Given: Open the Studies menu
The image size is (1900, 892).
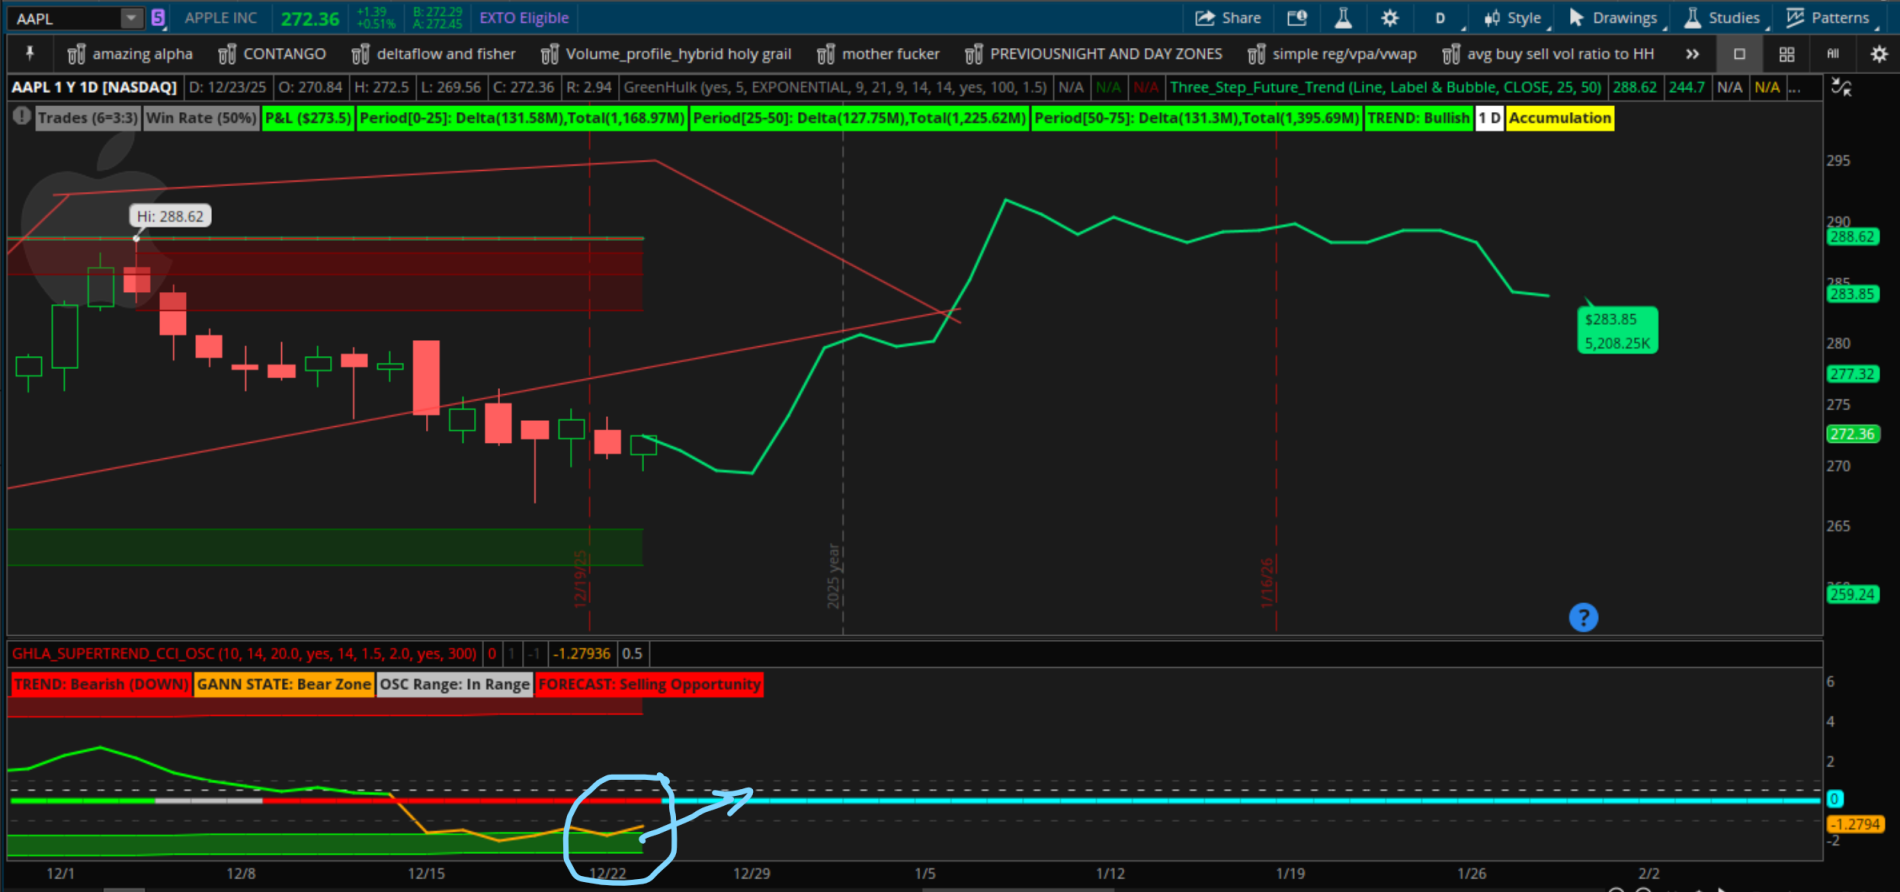Looking at the screenshot, I should 1722,18.
